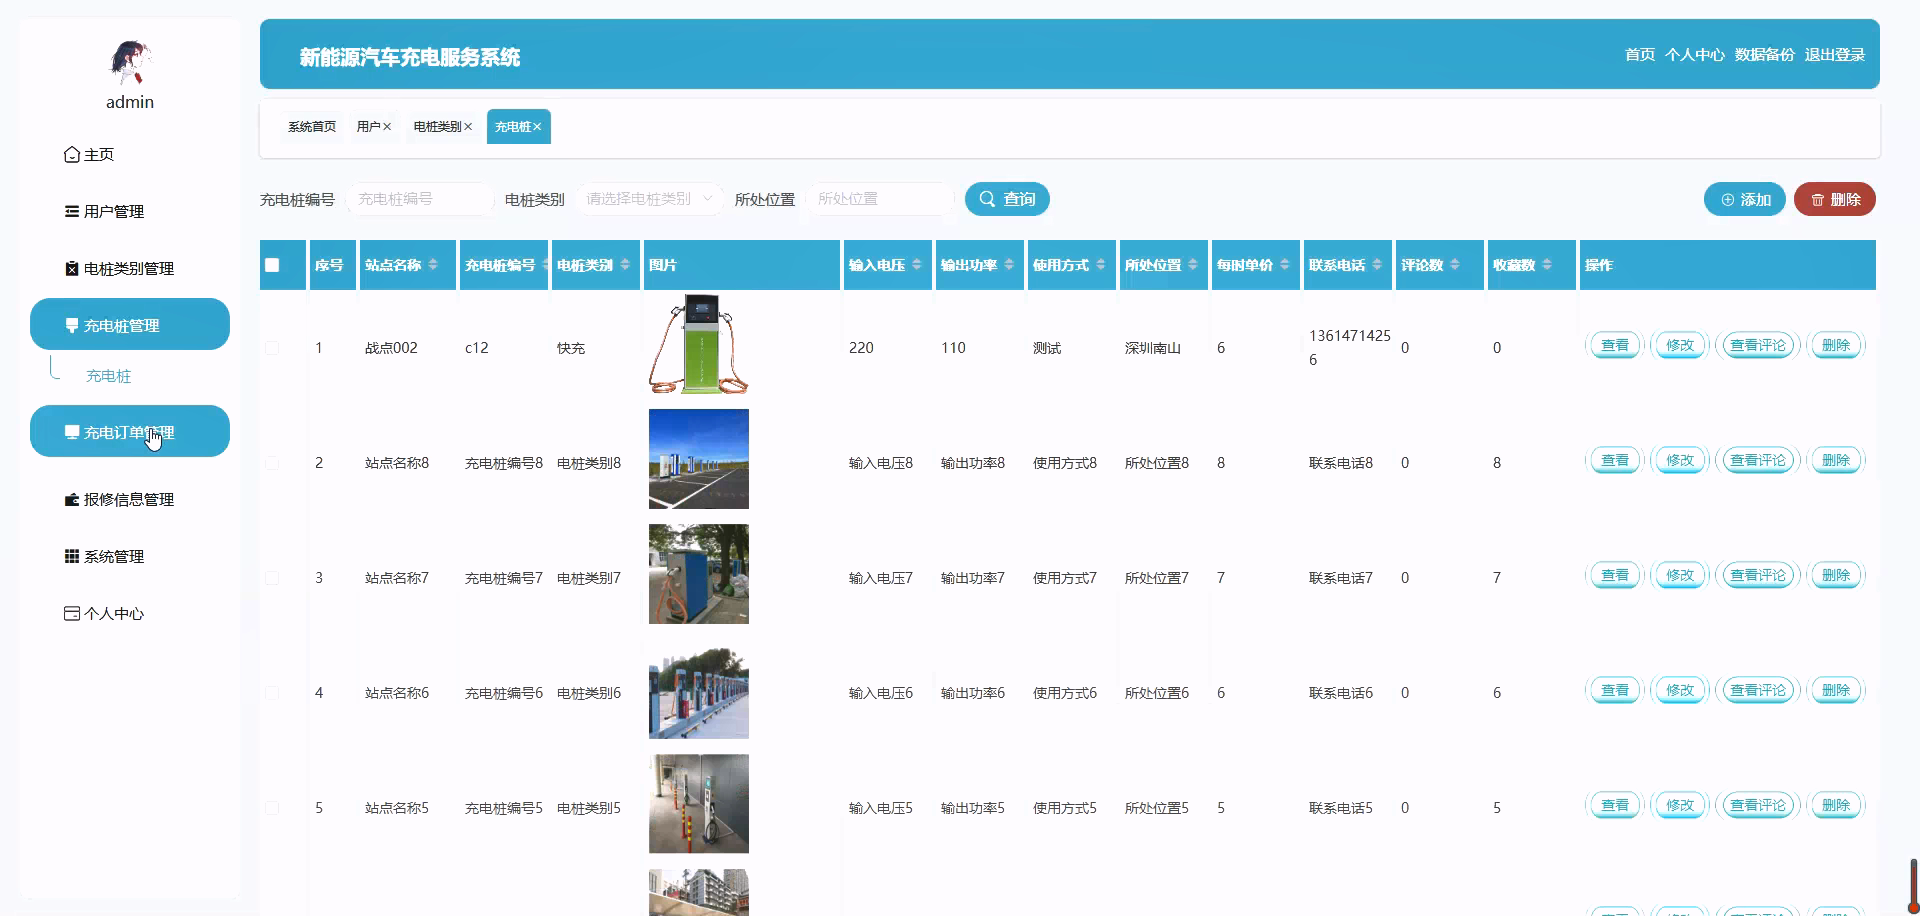Click 删除 for 站点名称6 row
Image resolution: width=1920 pixels, height=916 pixels.
(1836, 691)
